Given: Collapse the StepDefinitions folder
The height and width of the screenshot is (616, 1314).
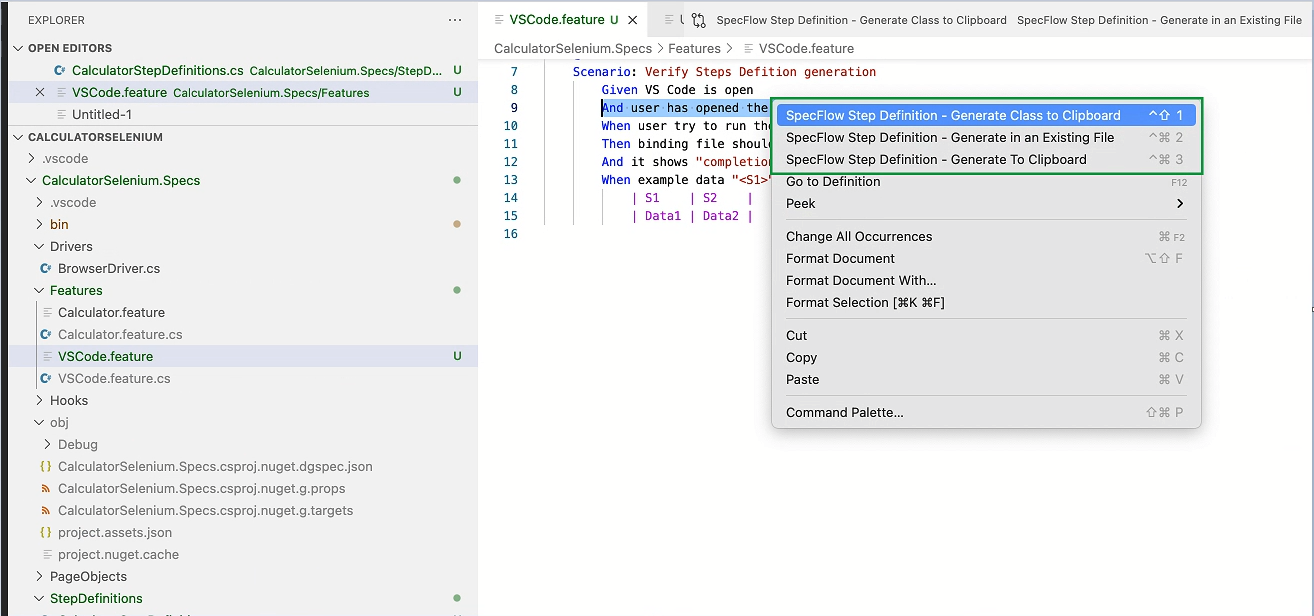Looking at the screenshot, I should pyautogui.click(x=39, y=598).
